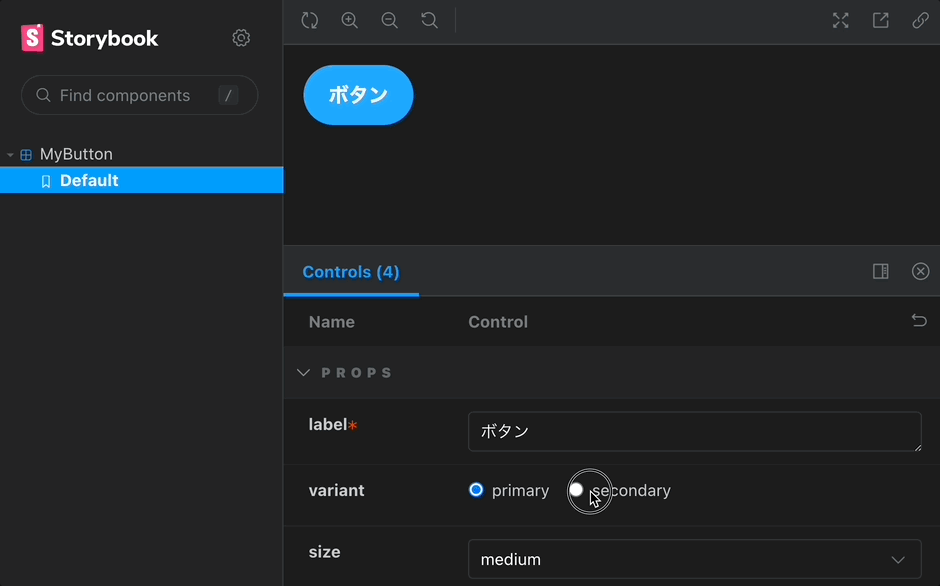Select the primary variant radio button

tap(476, 490)
